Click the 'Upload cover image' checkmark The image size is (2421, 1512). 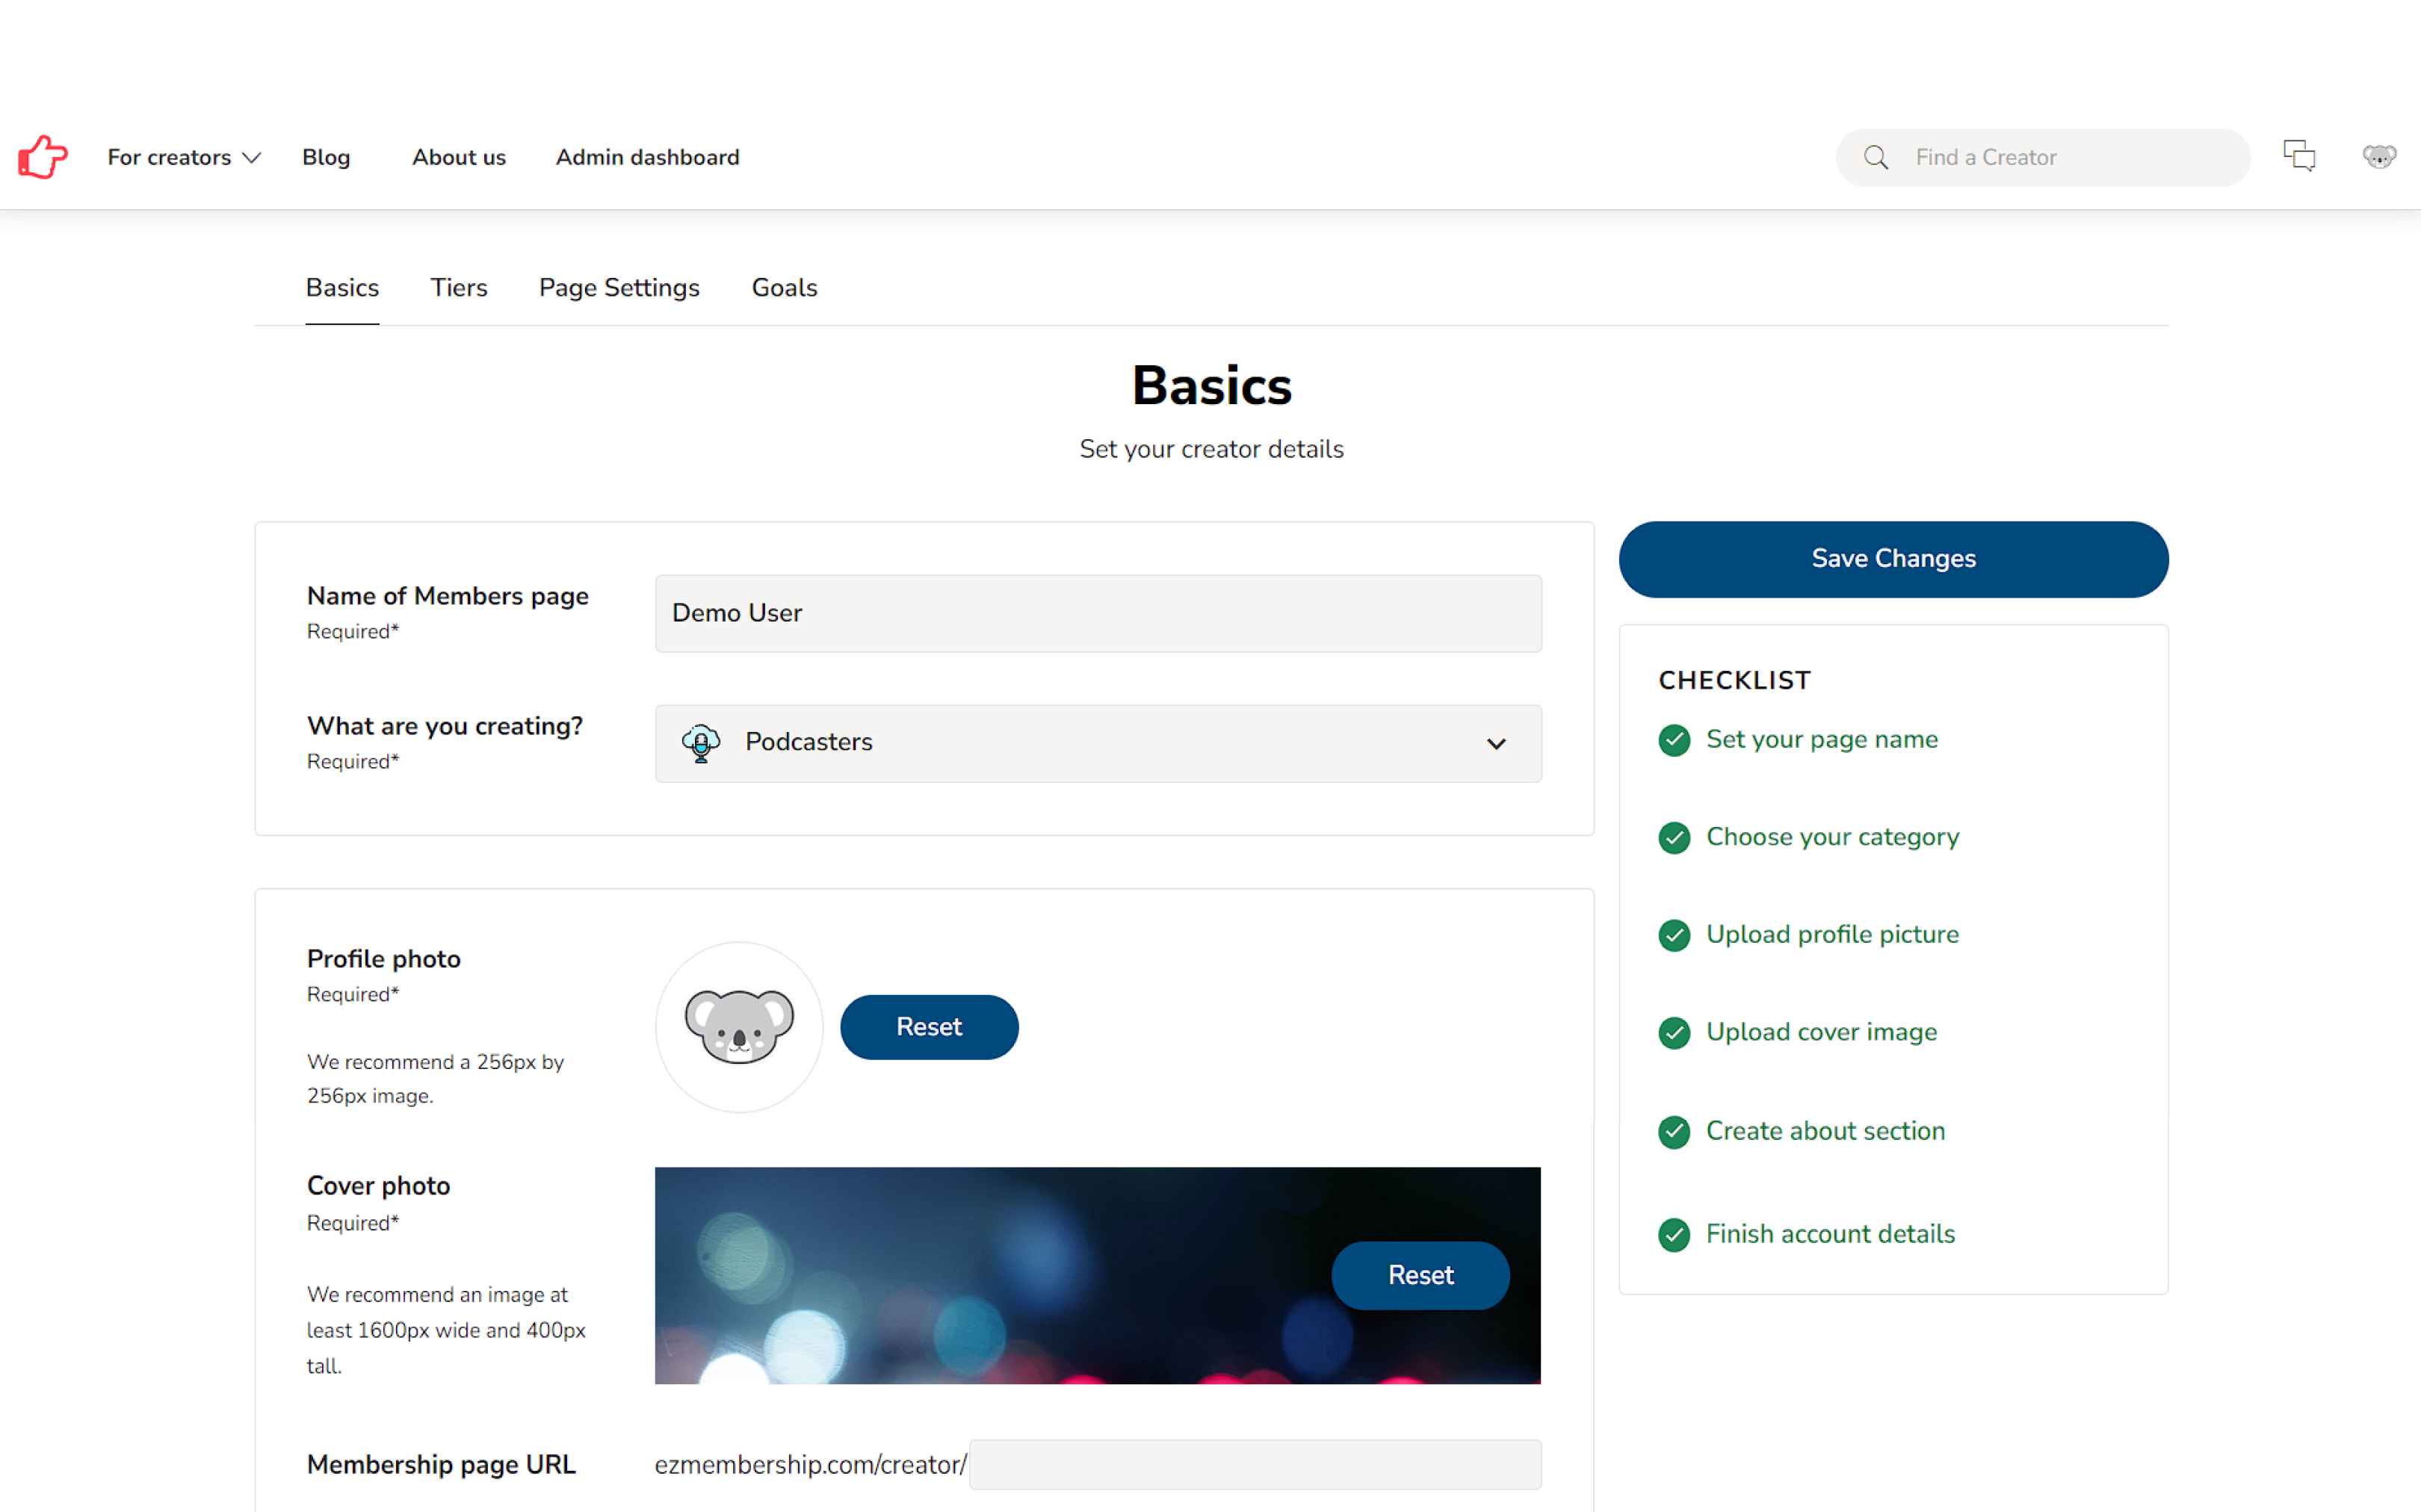click(1674, 1032)
